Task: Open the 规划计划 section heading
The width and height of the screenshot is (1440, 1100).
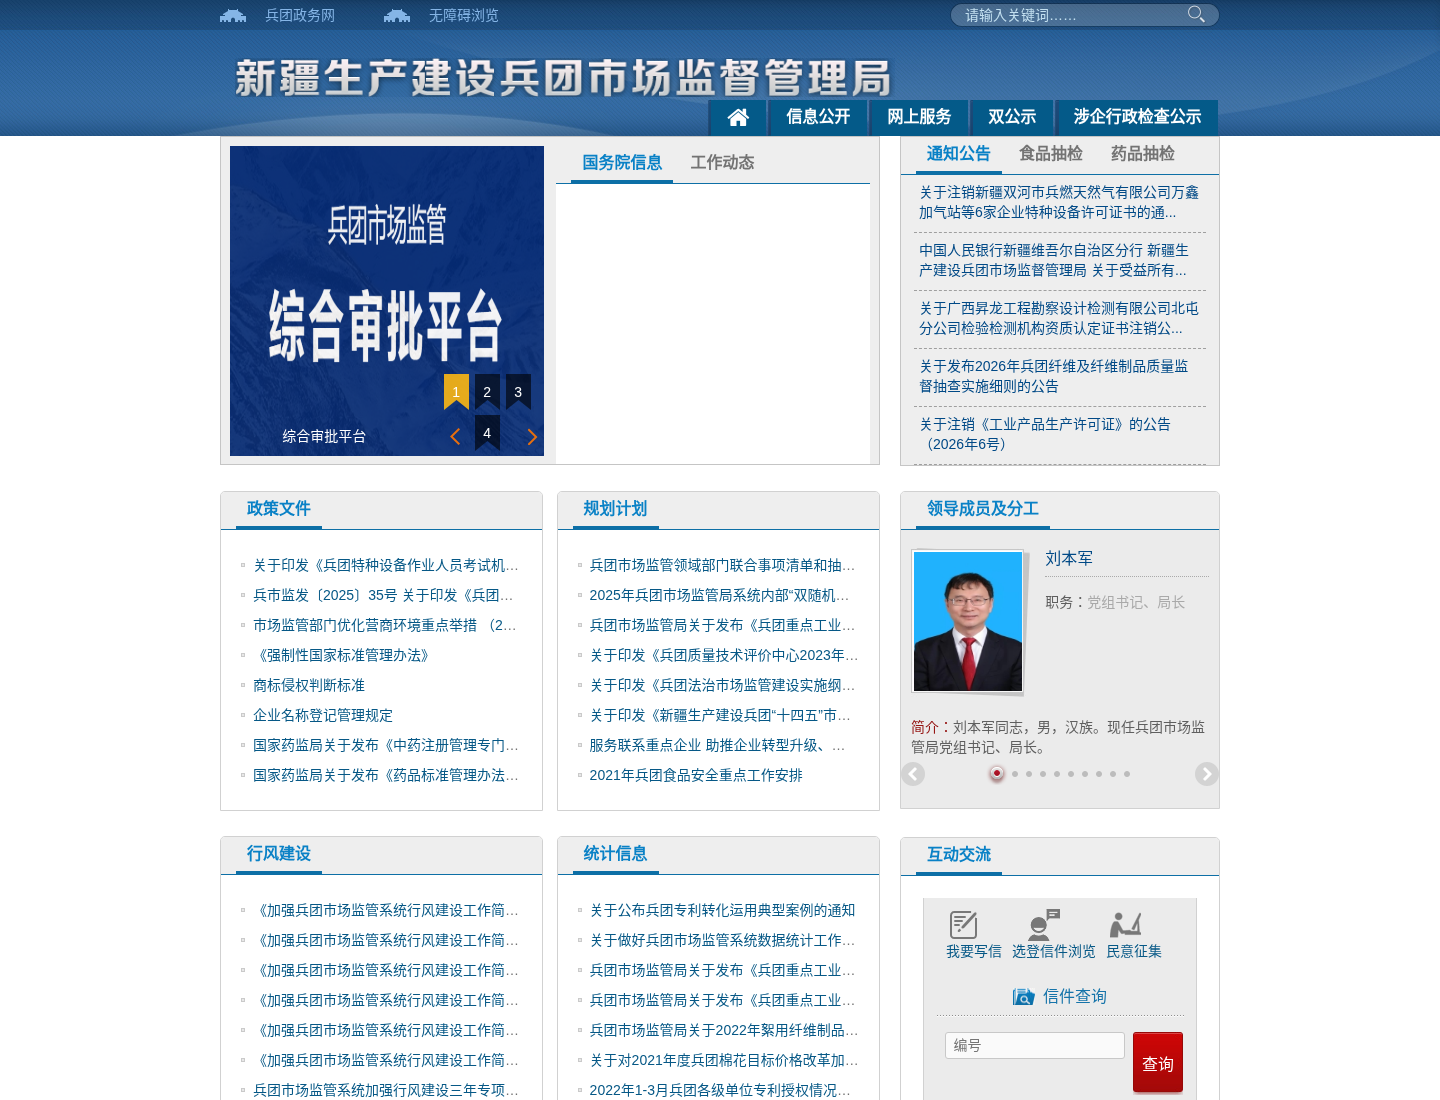Action: tap(616, 509)
